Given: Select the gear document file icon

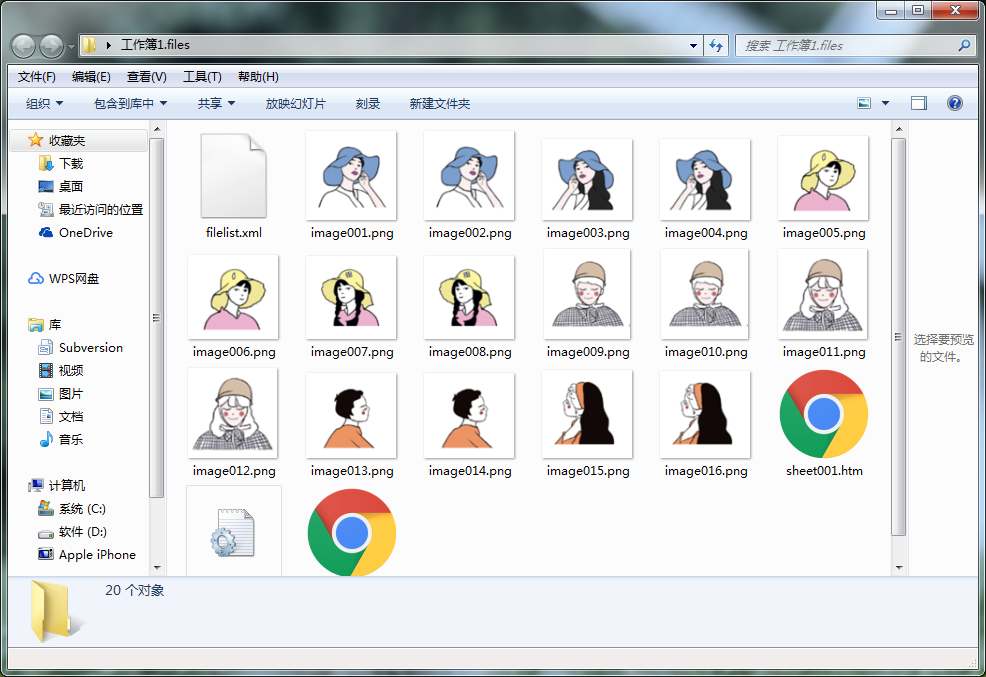Looking at the screenshot, I should pyautogui.click(x=234, y=532).
